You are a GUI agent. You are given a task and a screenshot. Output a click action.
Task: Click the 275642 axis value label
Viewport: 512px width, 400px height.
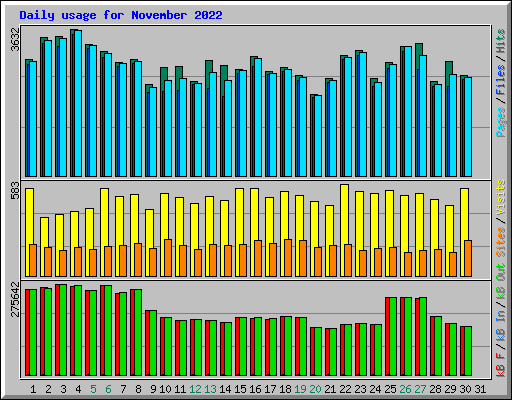point(15,299)
